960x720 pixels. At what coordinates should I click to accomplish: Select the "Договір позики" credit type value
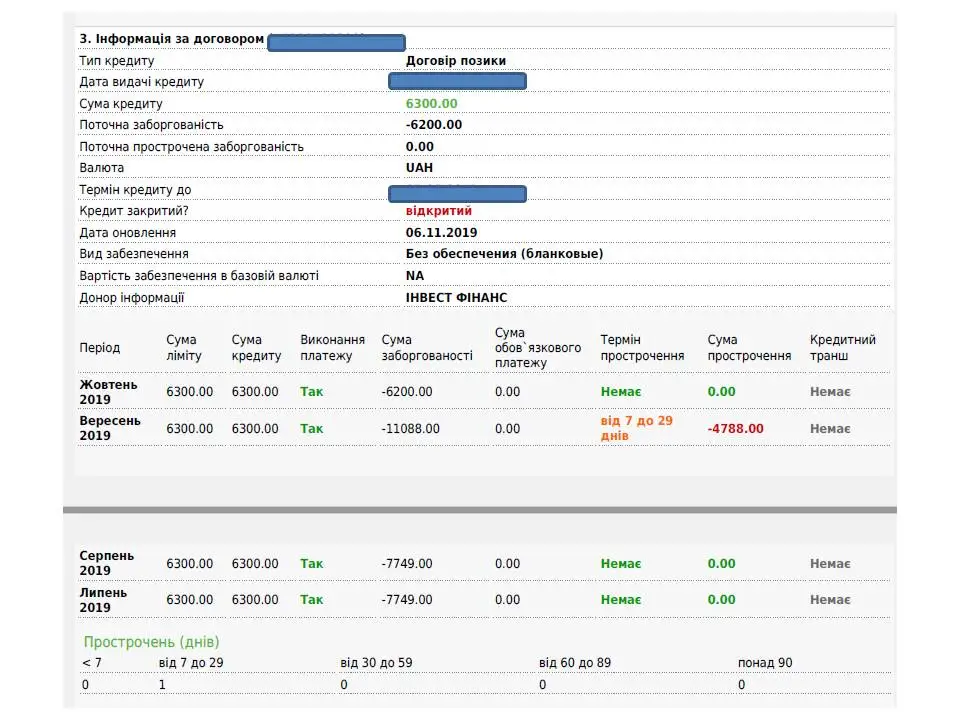(456, 61)
